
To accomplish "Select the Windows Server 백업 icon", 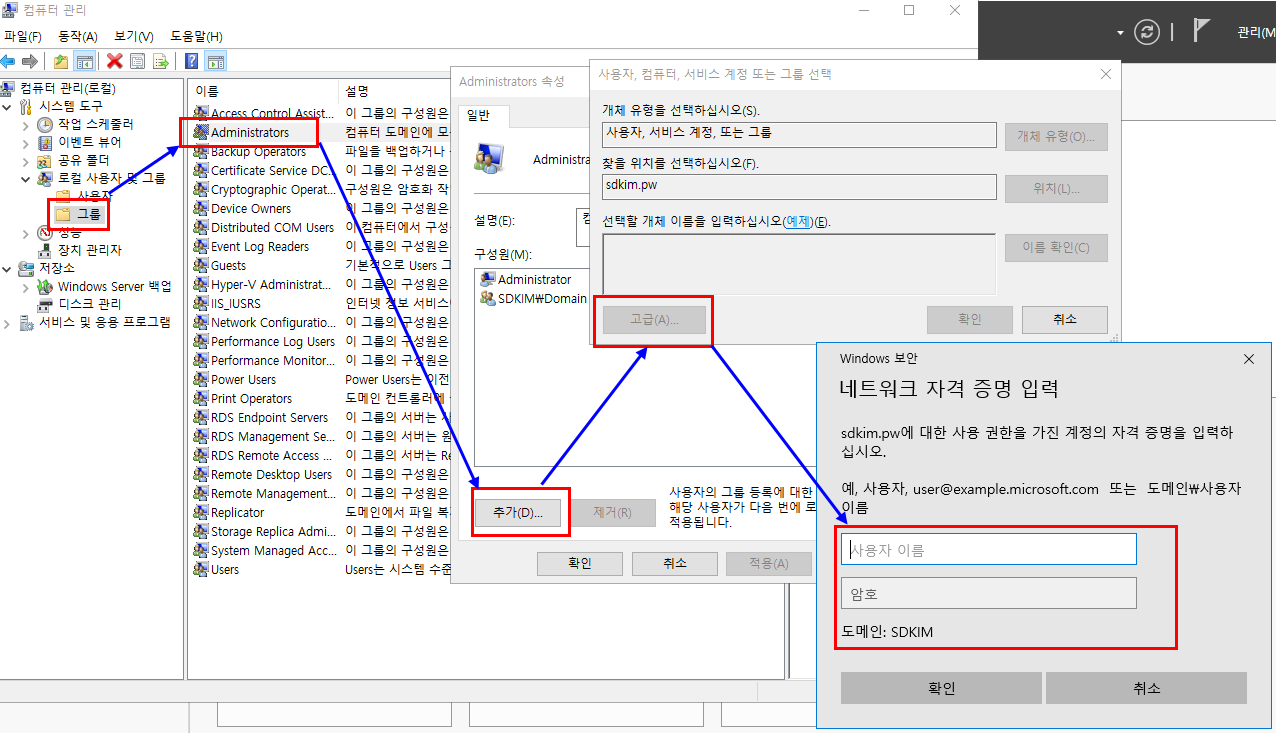I will point(45,286).
